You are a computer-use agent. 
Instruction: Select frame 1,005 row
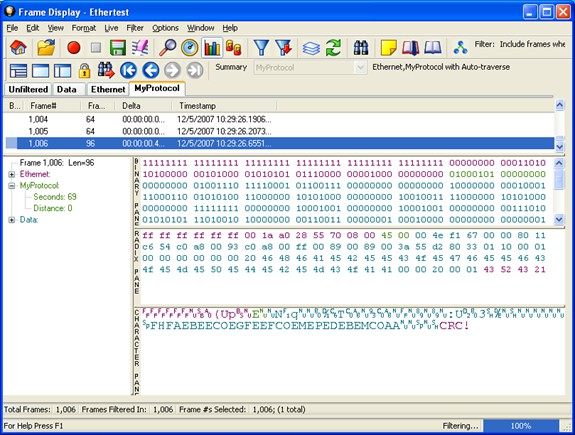click(x=279, y=131)
